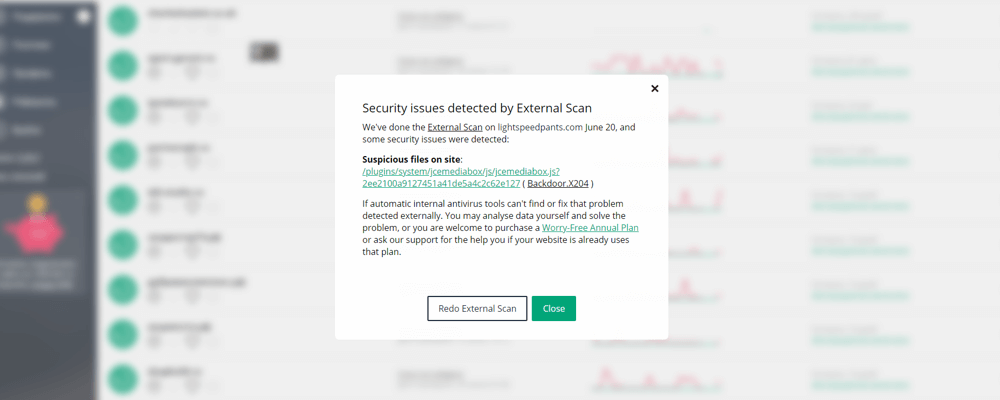Click the promo text below the piggy bank
Viewport: 1000px width, 400px height.
tap(38, 274)
